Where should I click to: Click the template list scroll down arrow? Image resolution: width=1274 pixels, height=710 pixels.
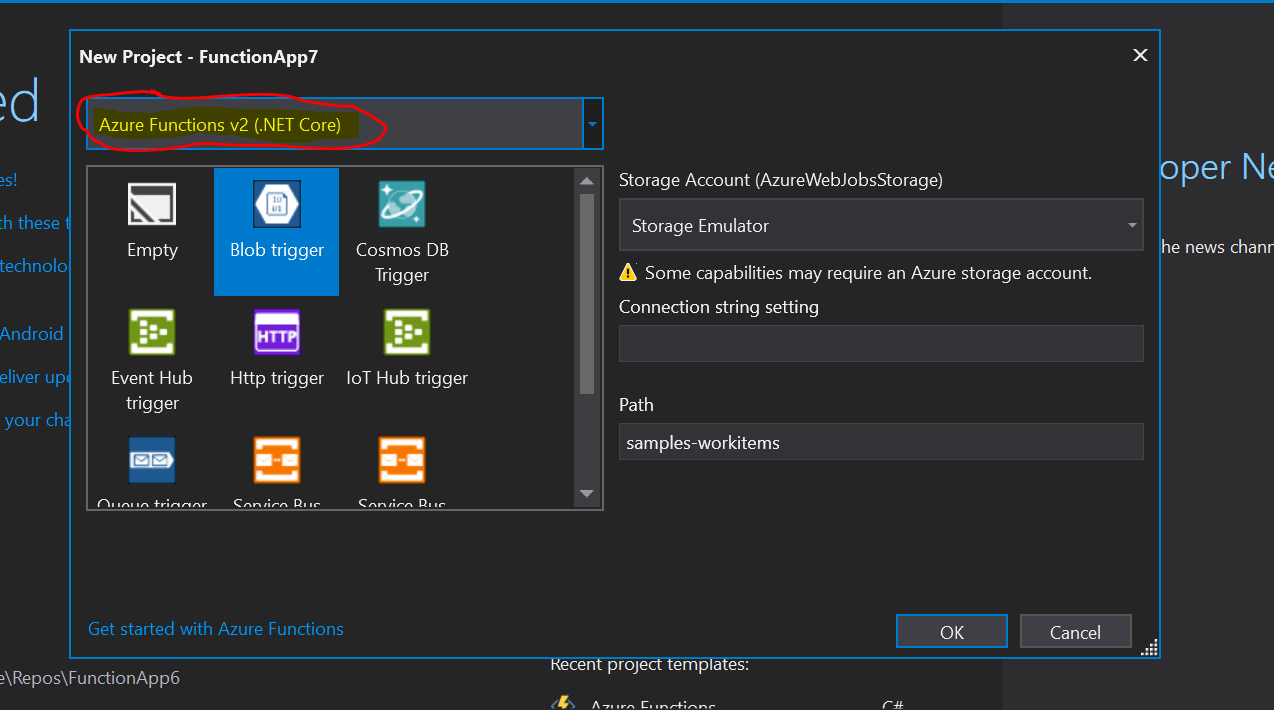(587, 494)
